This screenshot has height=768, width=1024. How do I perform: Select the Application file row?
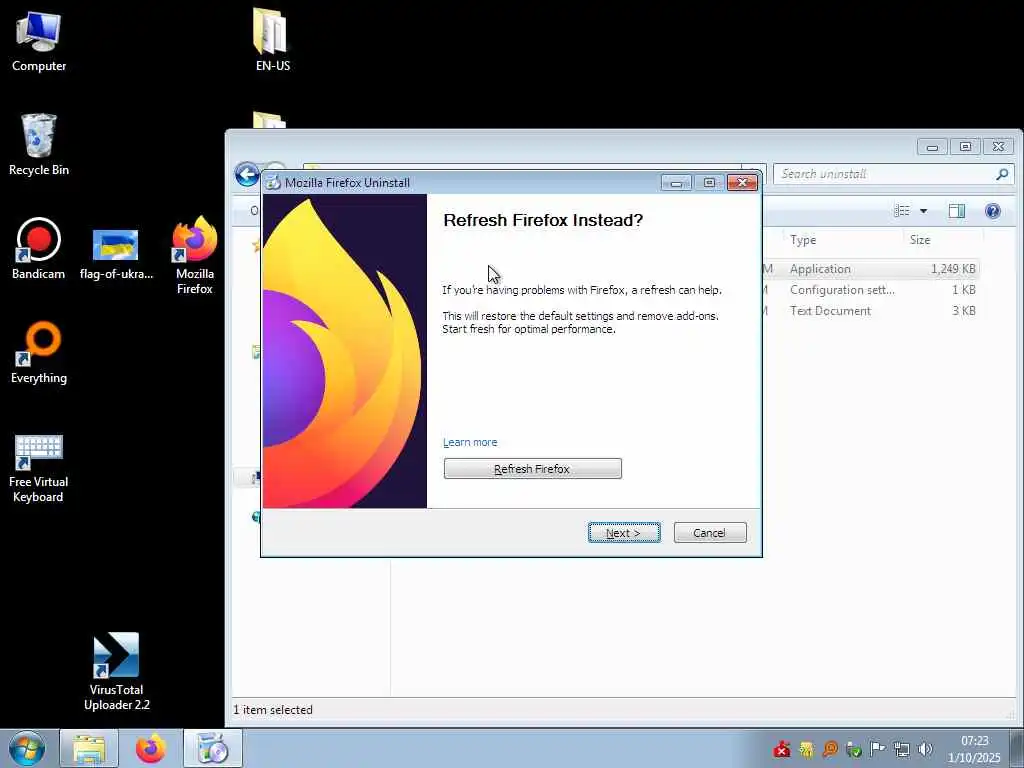[871, 269]
